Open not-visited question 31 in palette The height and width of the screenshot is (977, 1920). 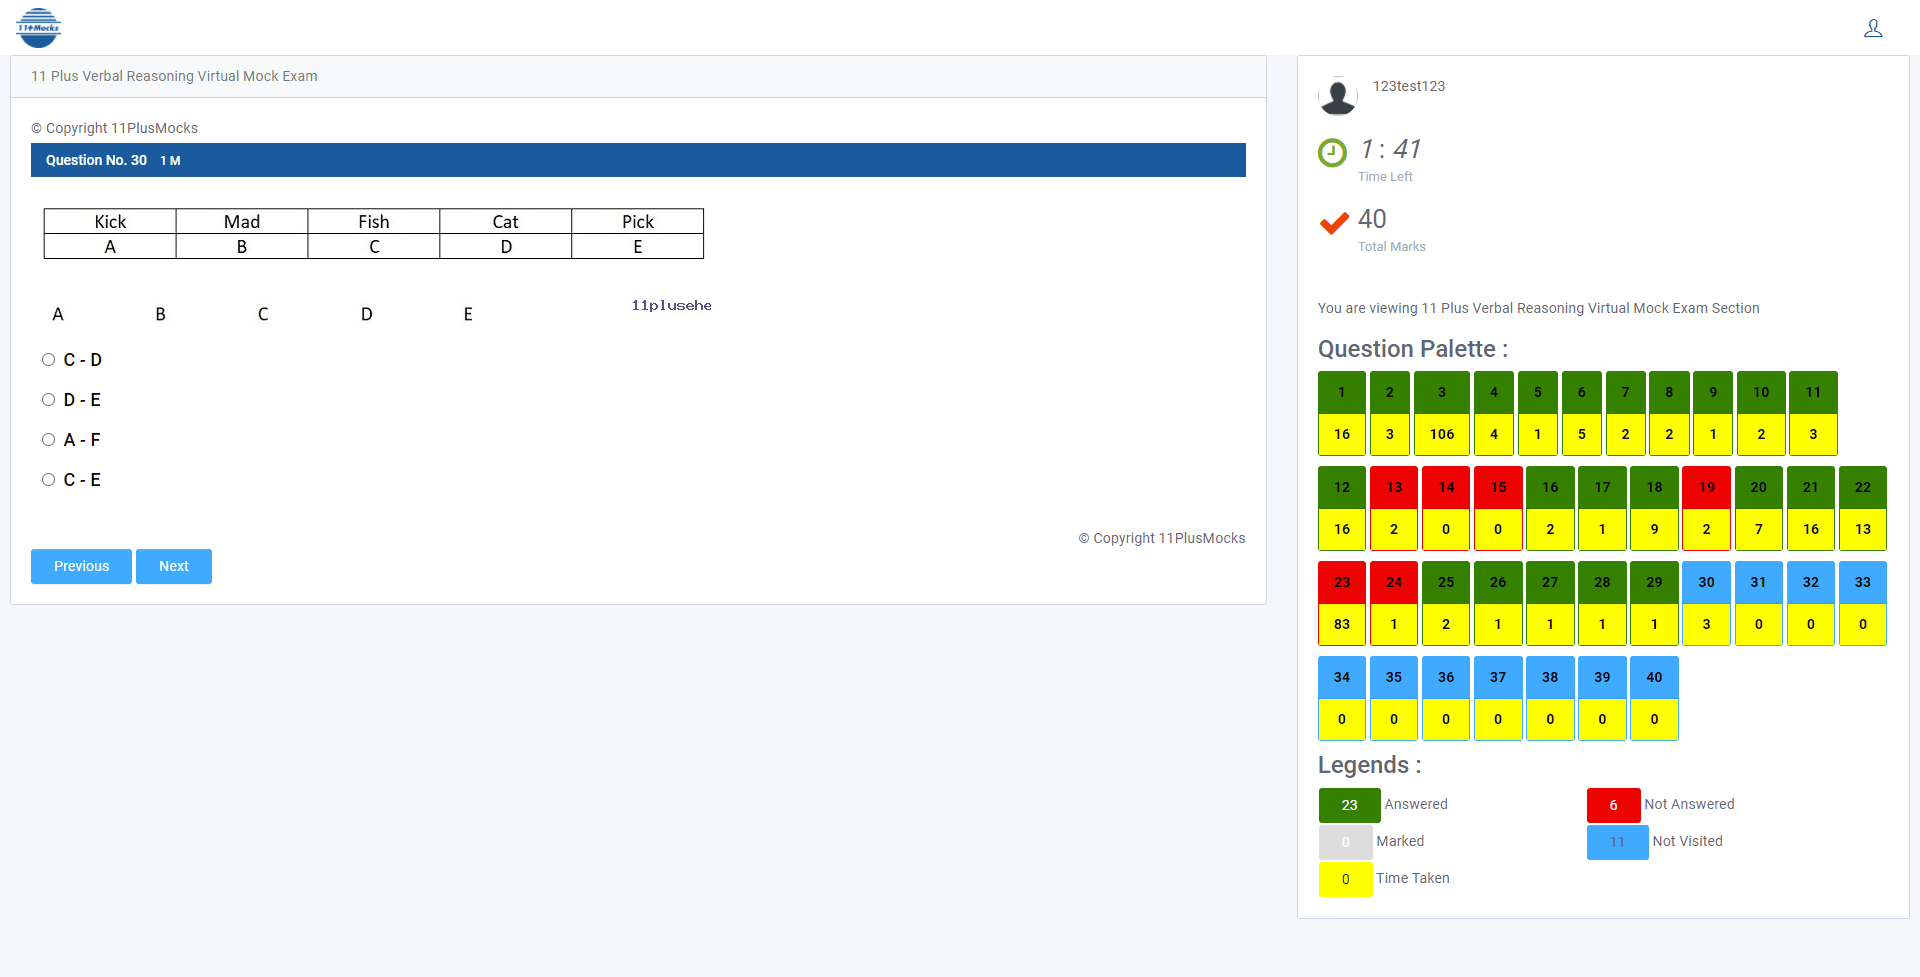(1758, 583)
